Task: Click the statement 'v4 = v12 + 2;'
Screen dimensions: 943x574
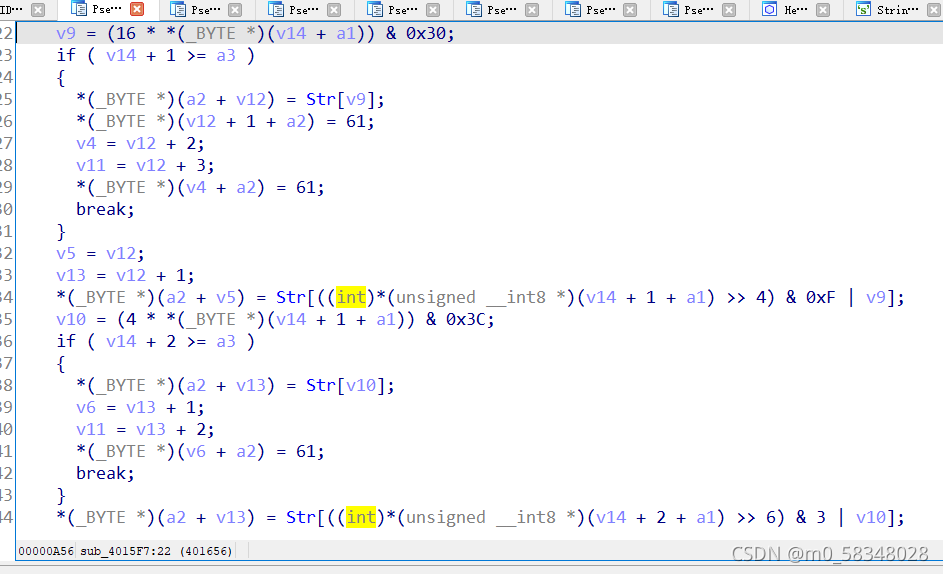Action: coord(140,144)
